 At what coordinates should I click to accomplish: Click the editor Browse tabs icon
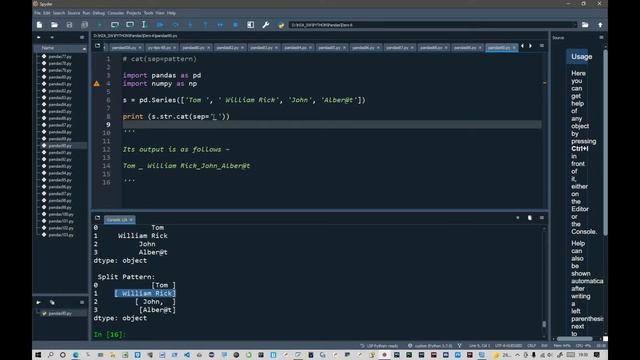coord(98,46)
